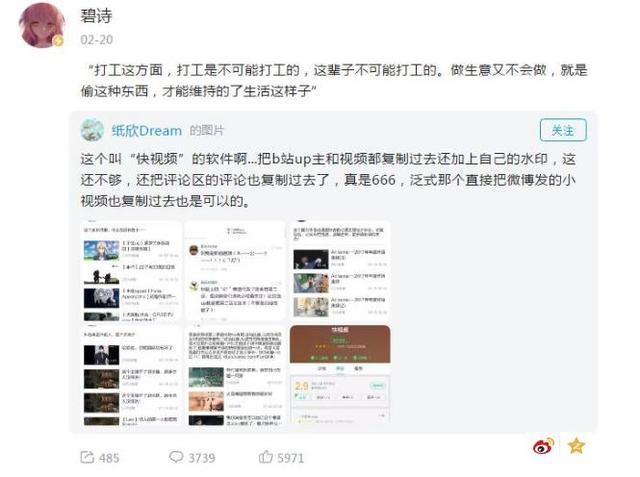The image size is (640, 477).
Task: Open the 02-20 post timestamp
Action: pos(97,40)
